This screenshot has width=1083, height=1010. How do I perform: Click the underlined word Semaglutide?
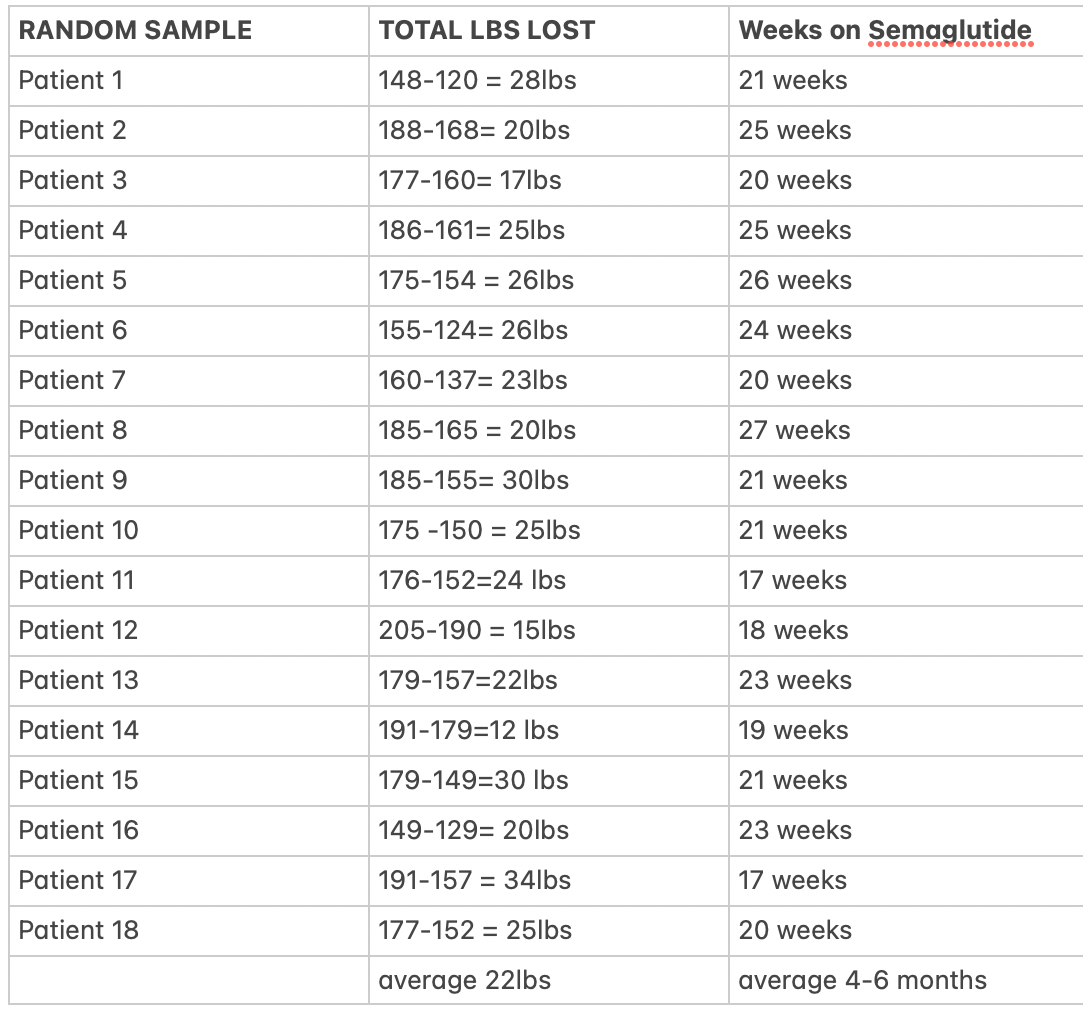point(949,30)
